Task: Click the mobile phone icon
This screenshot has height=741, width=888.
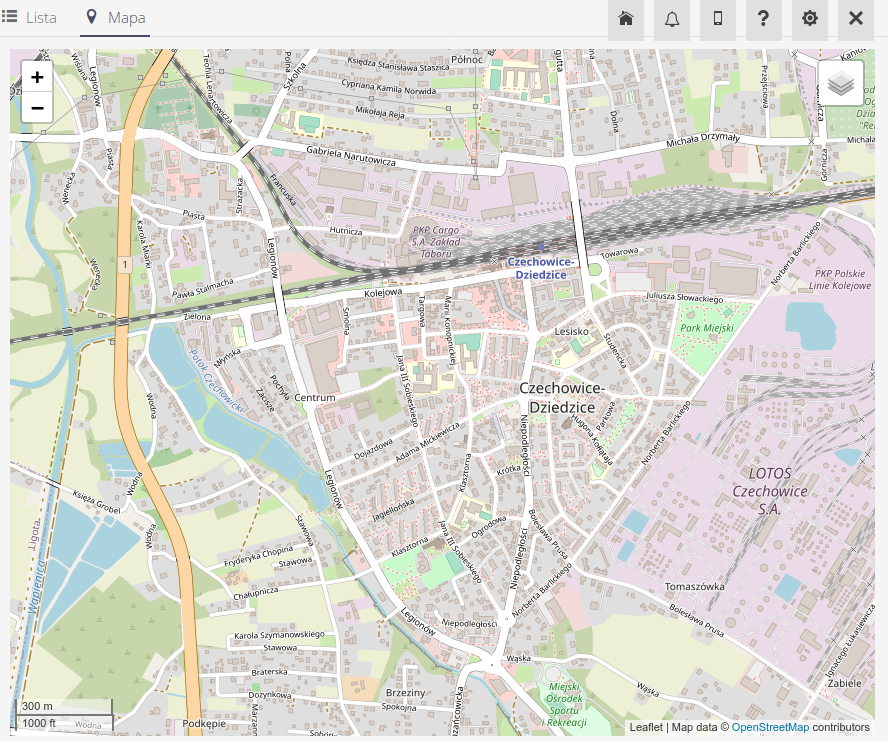Action: [x=718, y=19]
